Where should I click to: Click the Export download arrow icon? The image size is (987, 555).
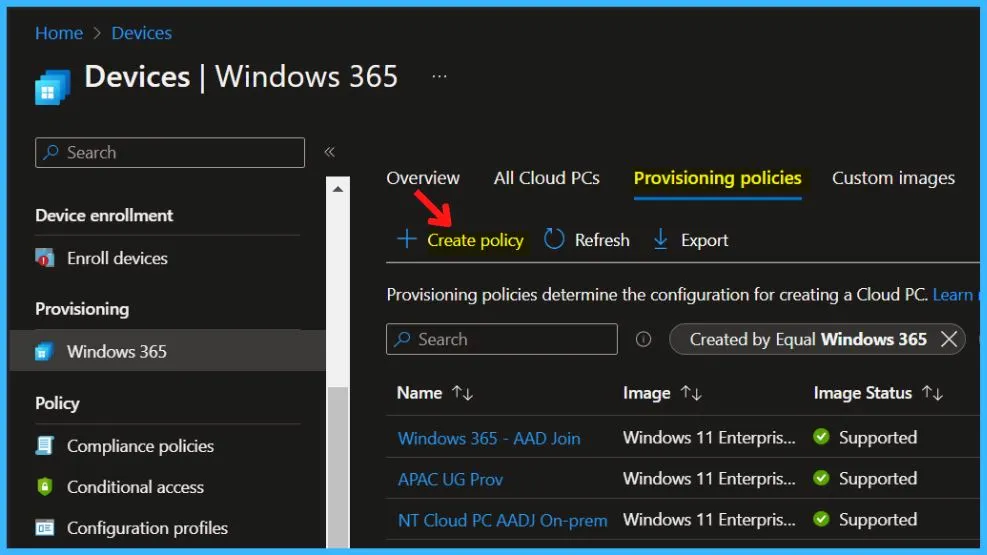pos(660,239)
